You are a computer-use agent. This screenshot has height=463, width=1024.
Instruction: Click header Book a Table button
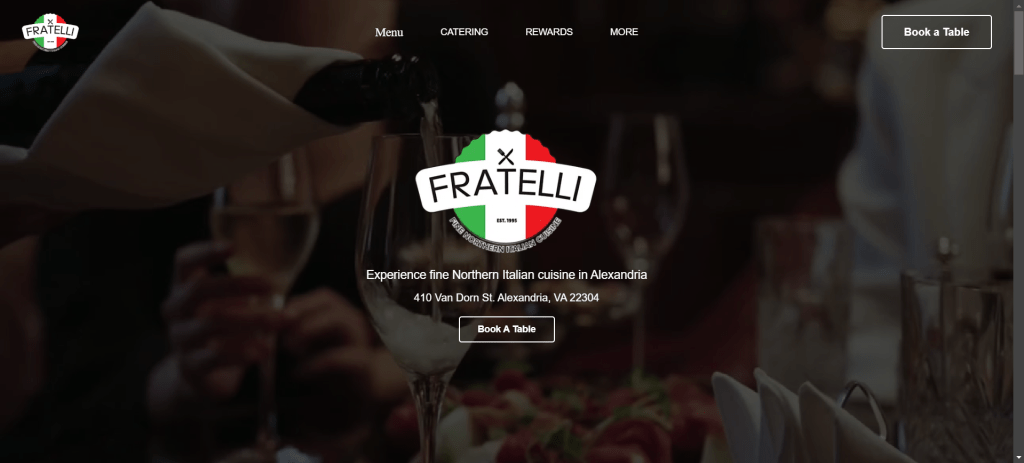(x=936, y=32)
